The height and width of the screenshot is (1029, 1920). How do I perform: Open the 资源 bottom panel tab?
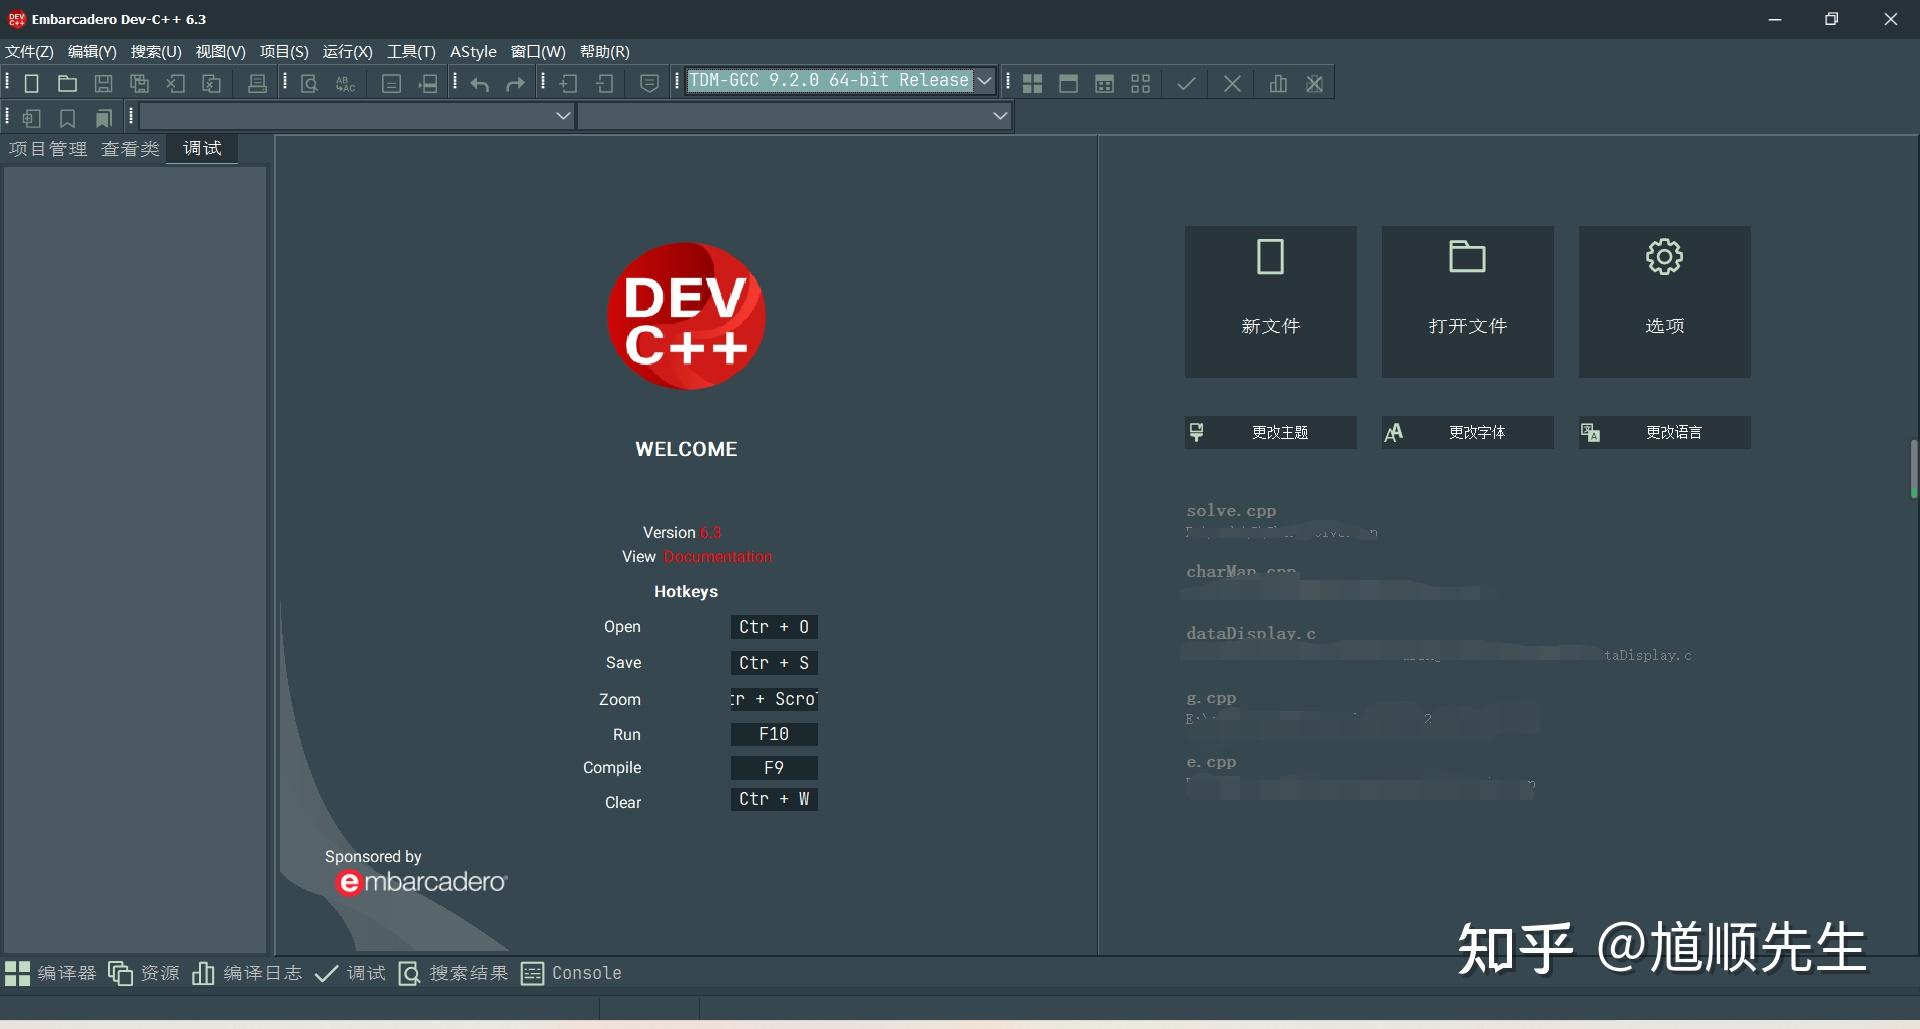point(144,974)
